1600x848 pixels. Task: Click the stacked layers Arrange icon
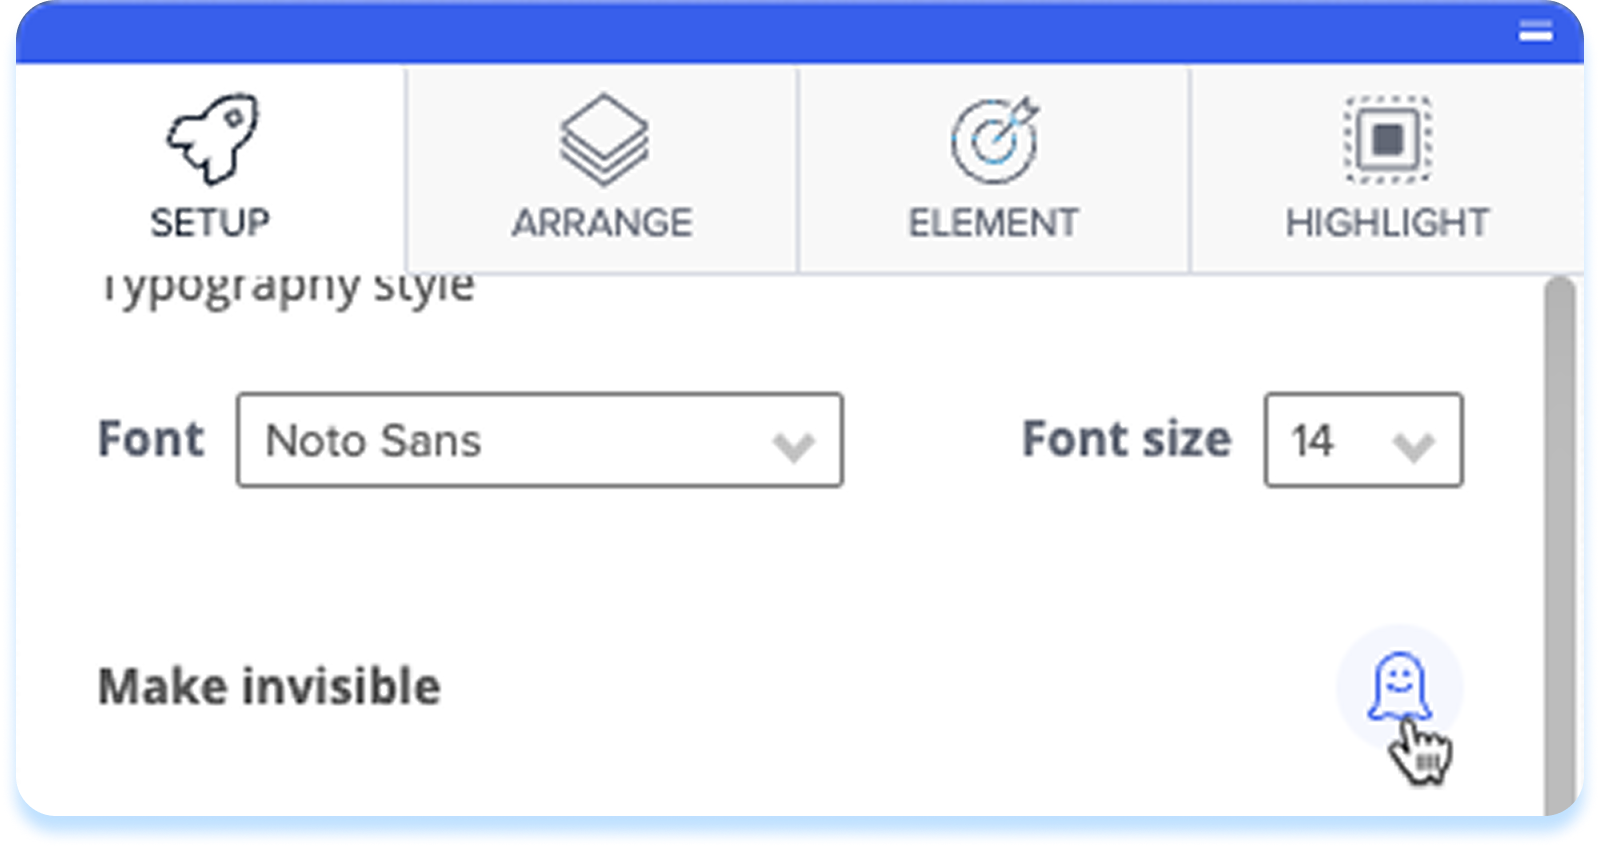(603, 140)
